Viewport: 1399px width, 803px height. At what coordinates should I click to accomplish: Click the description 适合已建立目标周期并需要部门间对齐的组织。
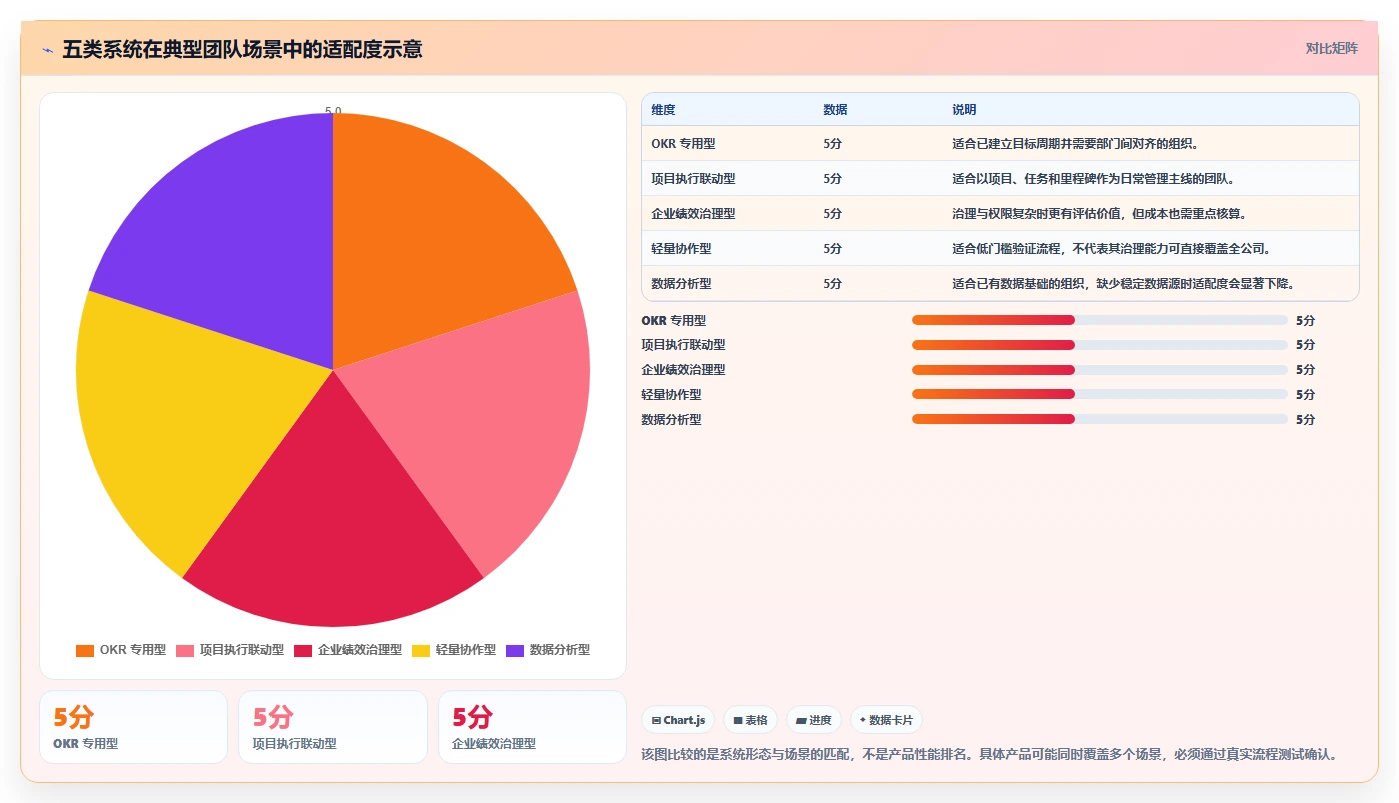(1075, 144)
